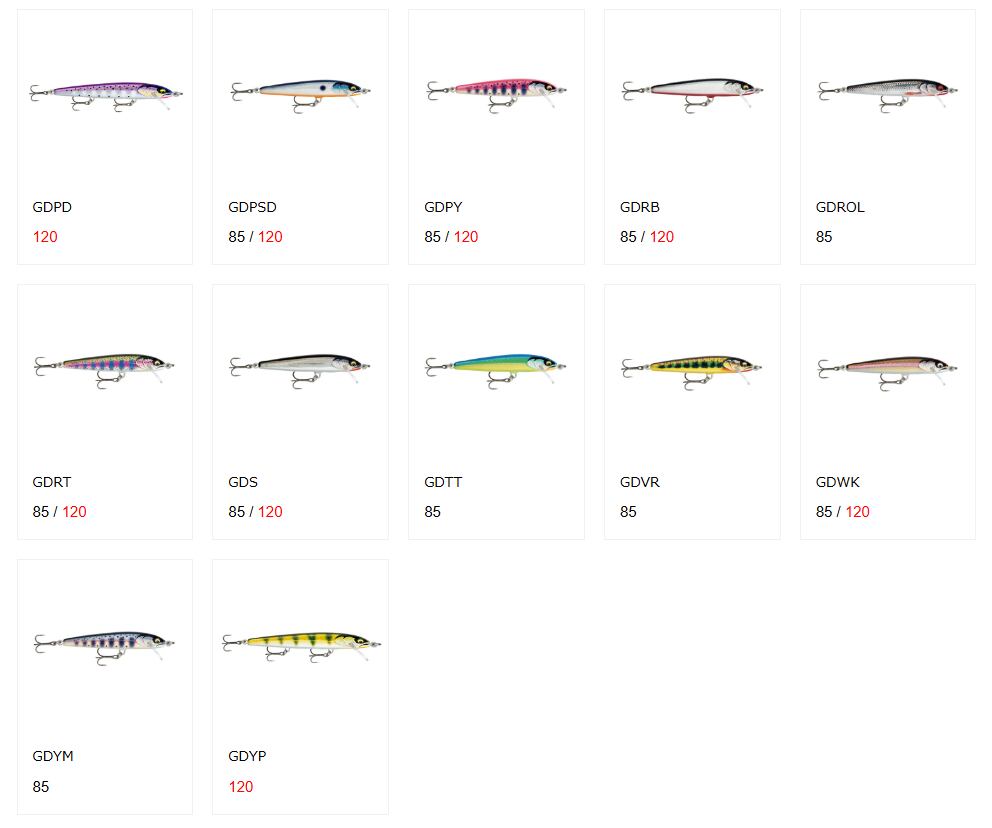Open the pink GDPY lure picture
The height and width of the screenshot is (828, 992).
pos(496,91)
